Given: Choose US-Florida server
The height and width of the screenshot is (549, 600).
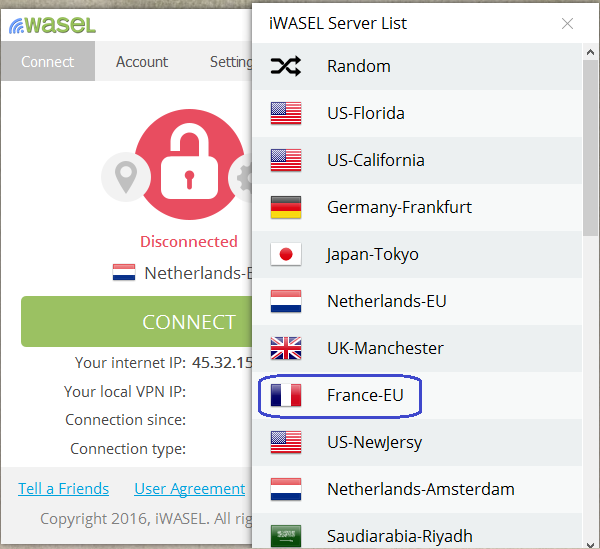Looking at the screenshot, I should tap(417, 113).
